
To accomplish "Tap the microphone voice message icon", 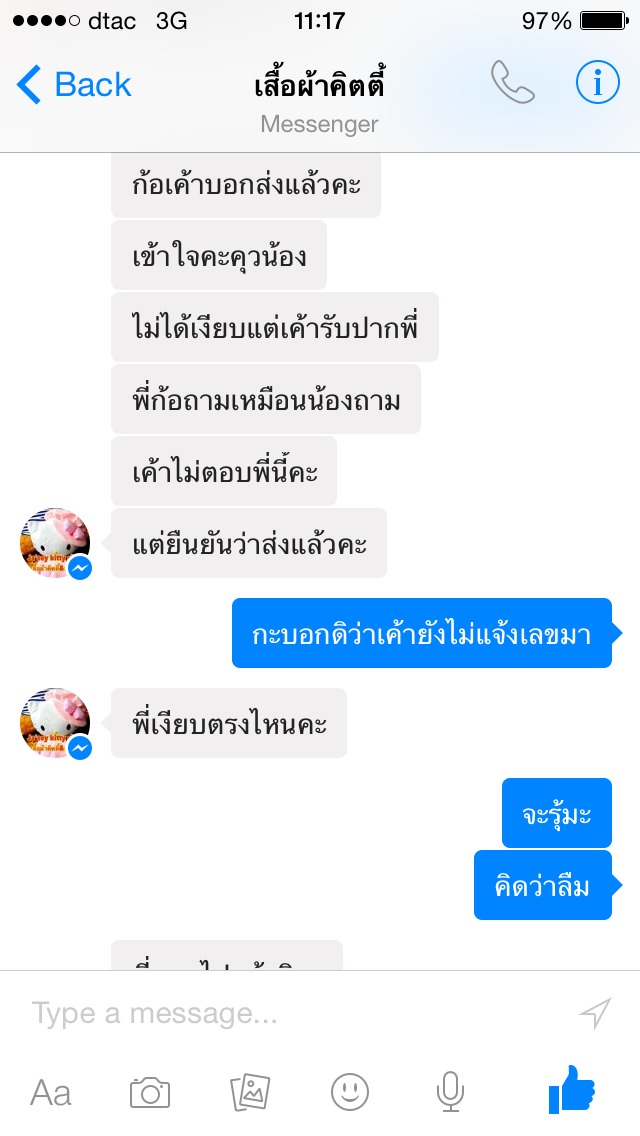I will click(450, 1092).
